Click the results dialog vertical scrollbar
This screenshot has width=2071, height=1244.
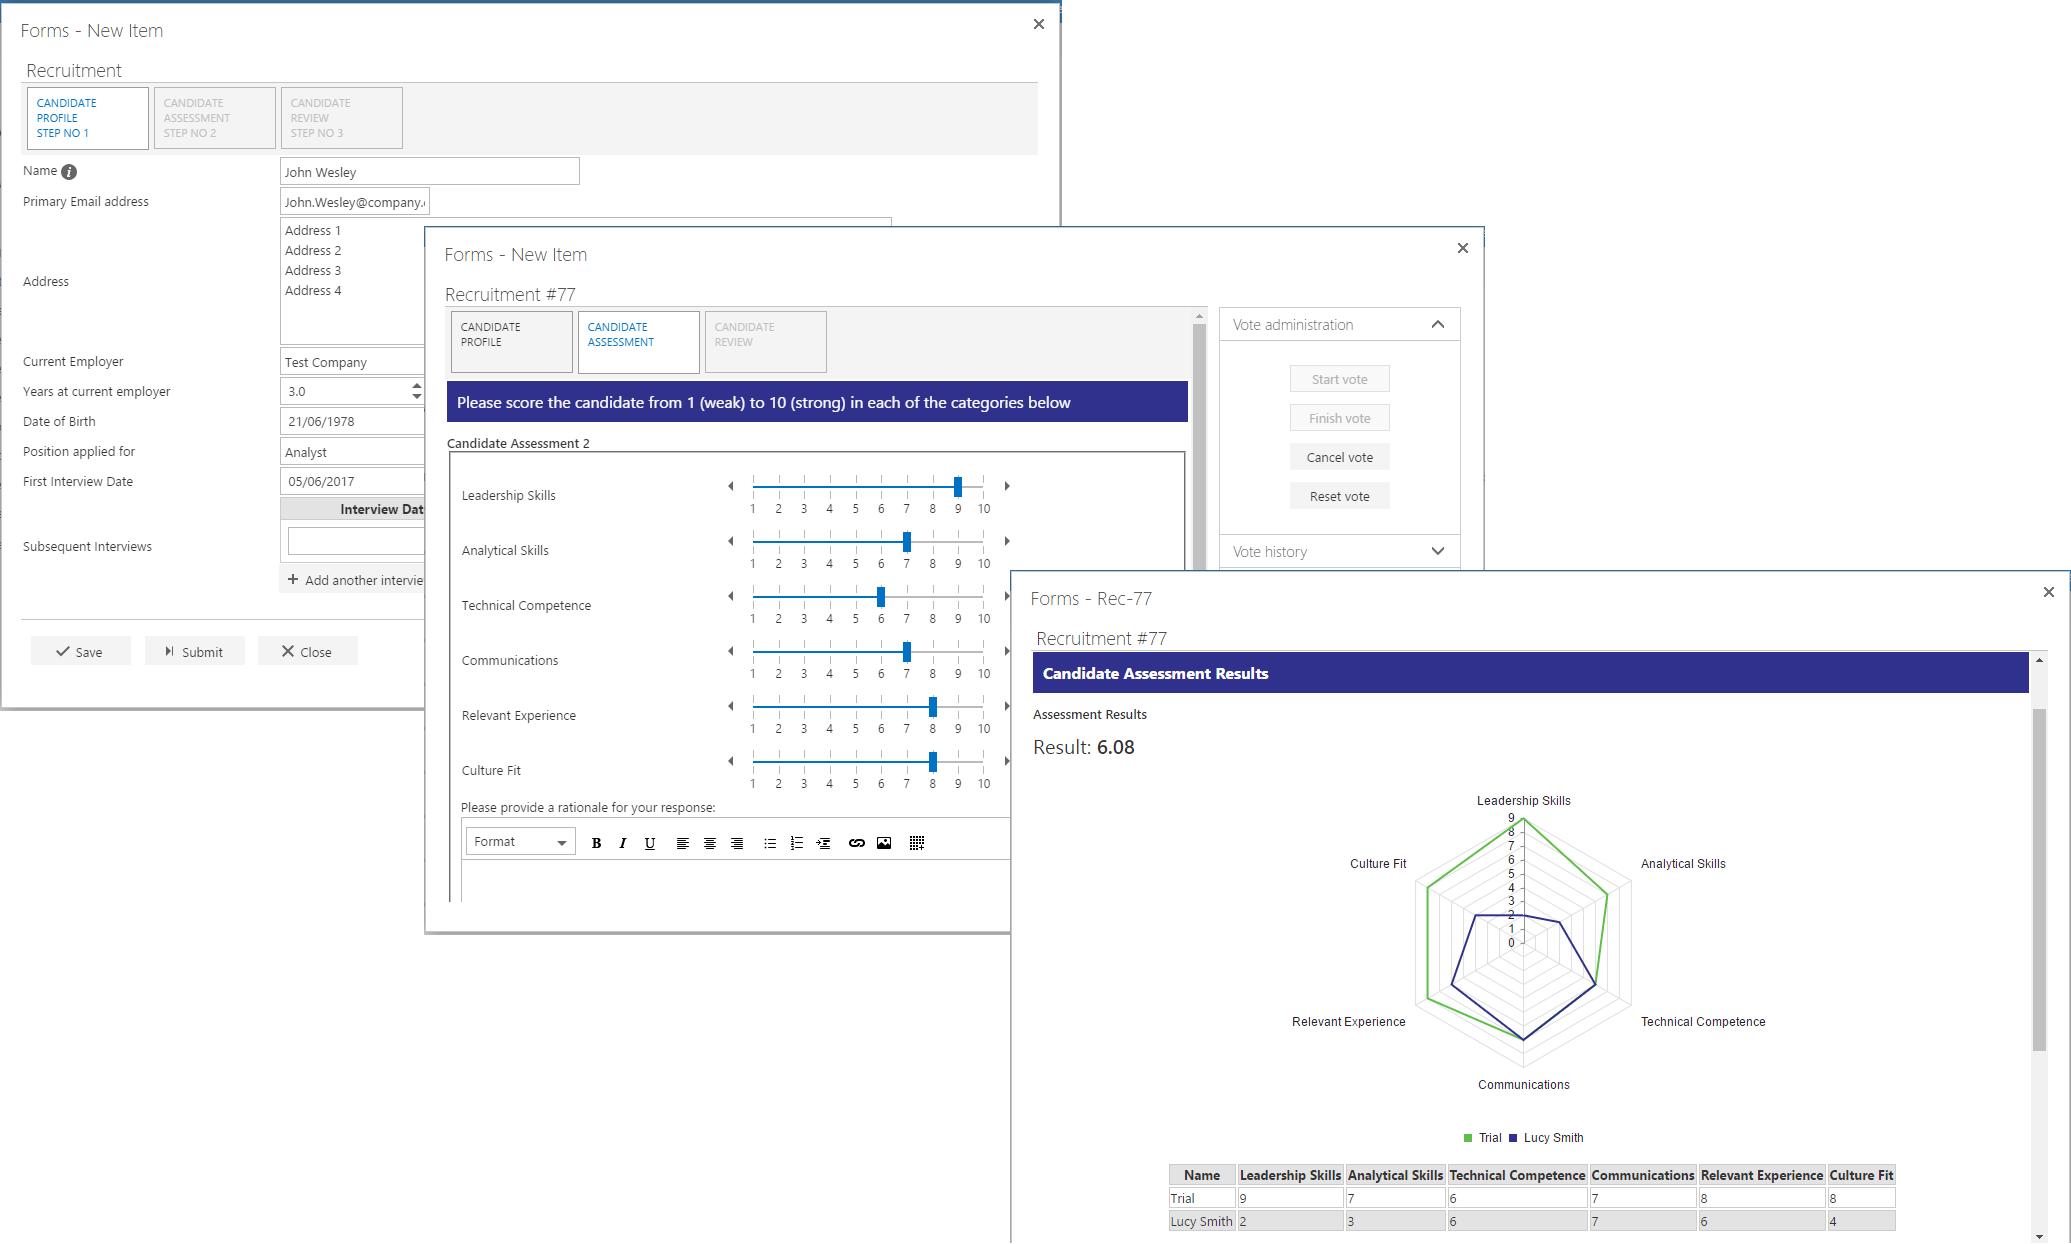click(2039, 880)
